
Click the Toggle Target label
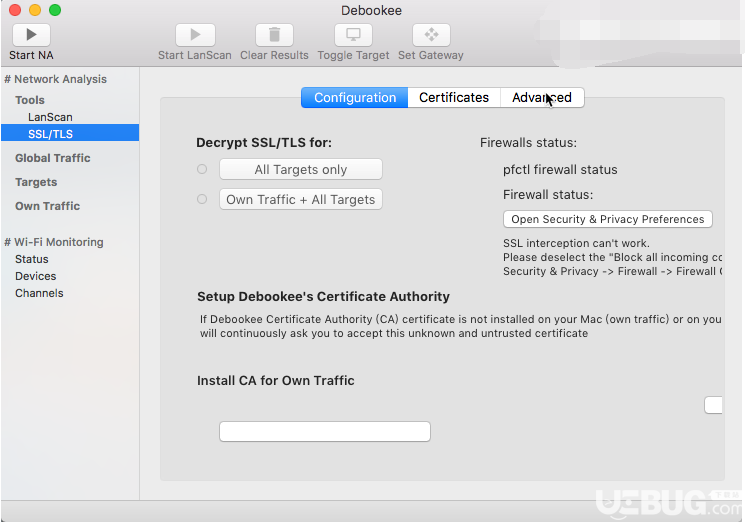click(x=353, y=56)
